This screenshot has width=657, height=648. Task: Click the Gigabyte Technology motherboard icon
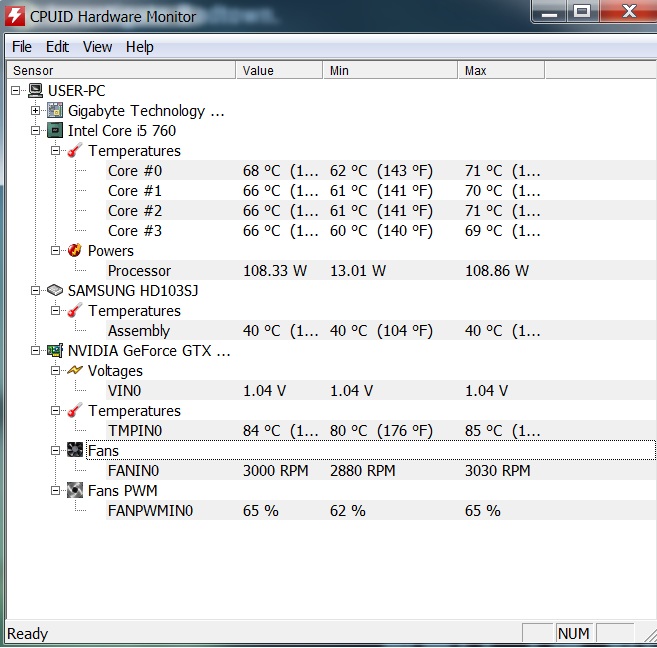55,111
